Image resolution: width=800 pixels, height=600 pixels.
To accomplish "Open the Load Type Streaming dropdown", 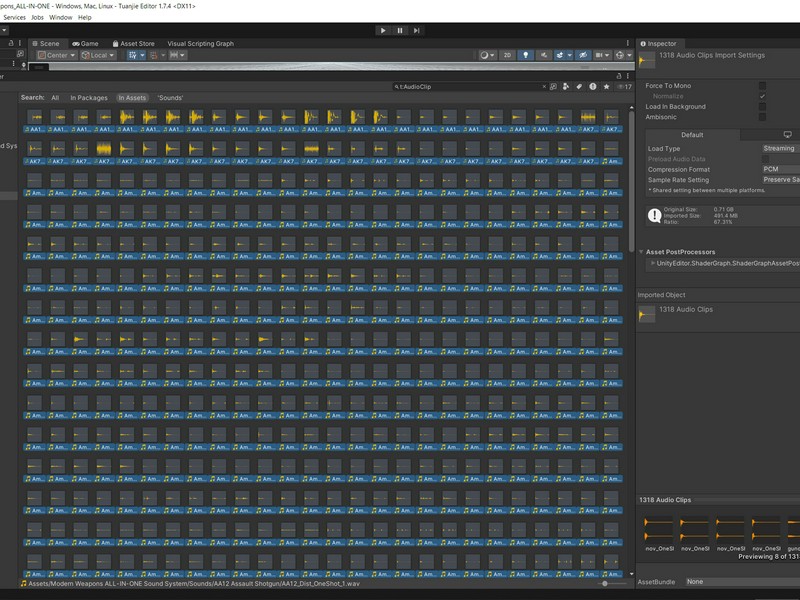I will coord(781,148).
